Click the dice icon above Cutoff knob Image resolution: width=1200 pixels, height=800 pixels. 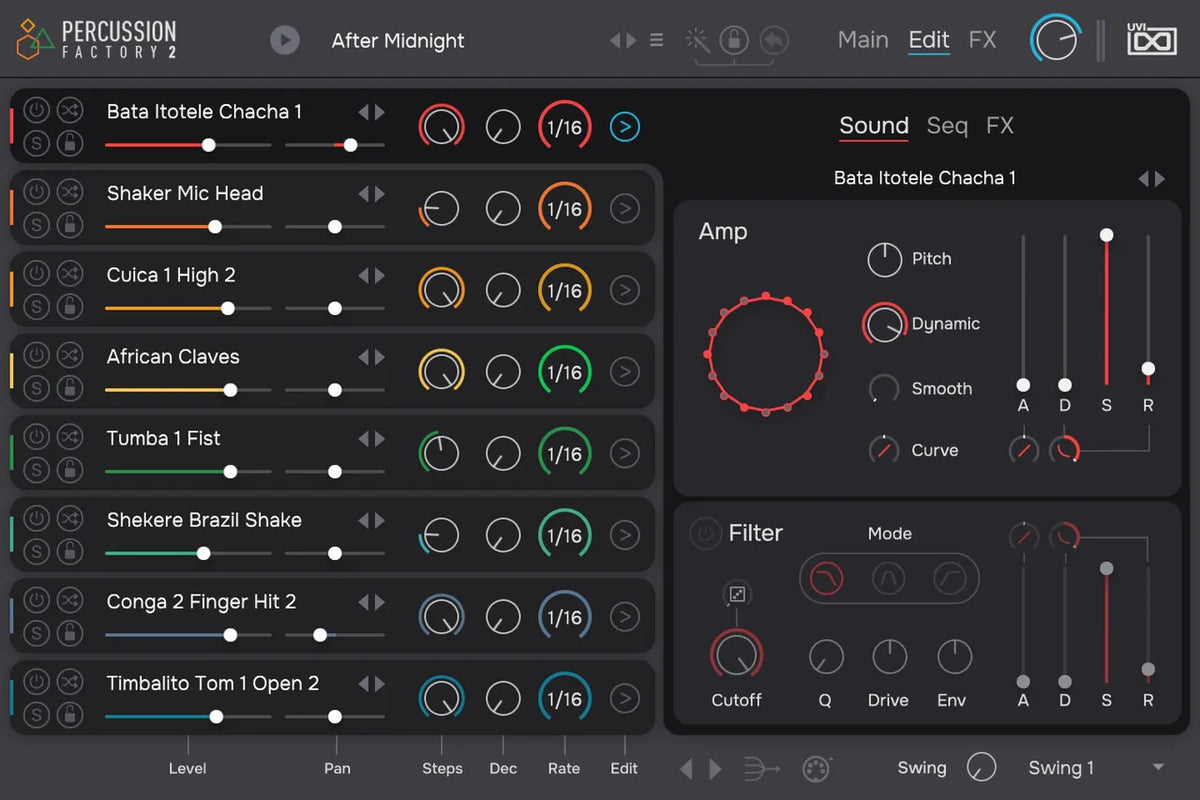[737, 595]
